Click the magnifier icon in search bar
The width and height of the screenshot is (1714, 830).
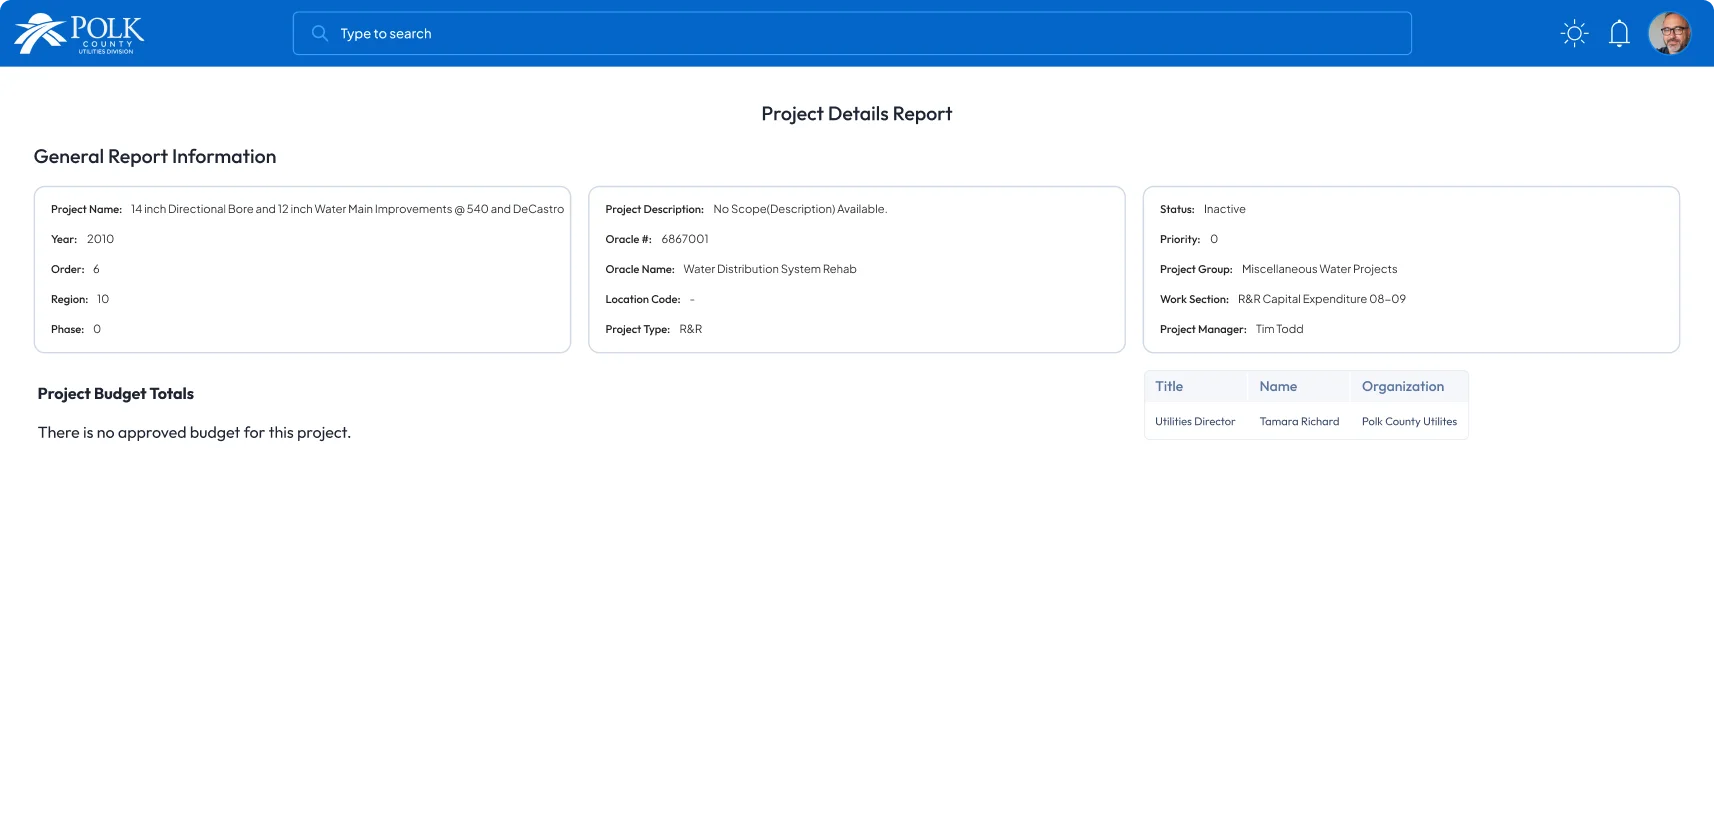[320, 33]
